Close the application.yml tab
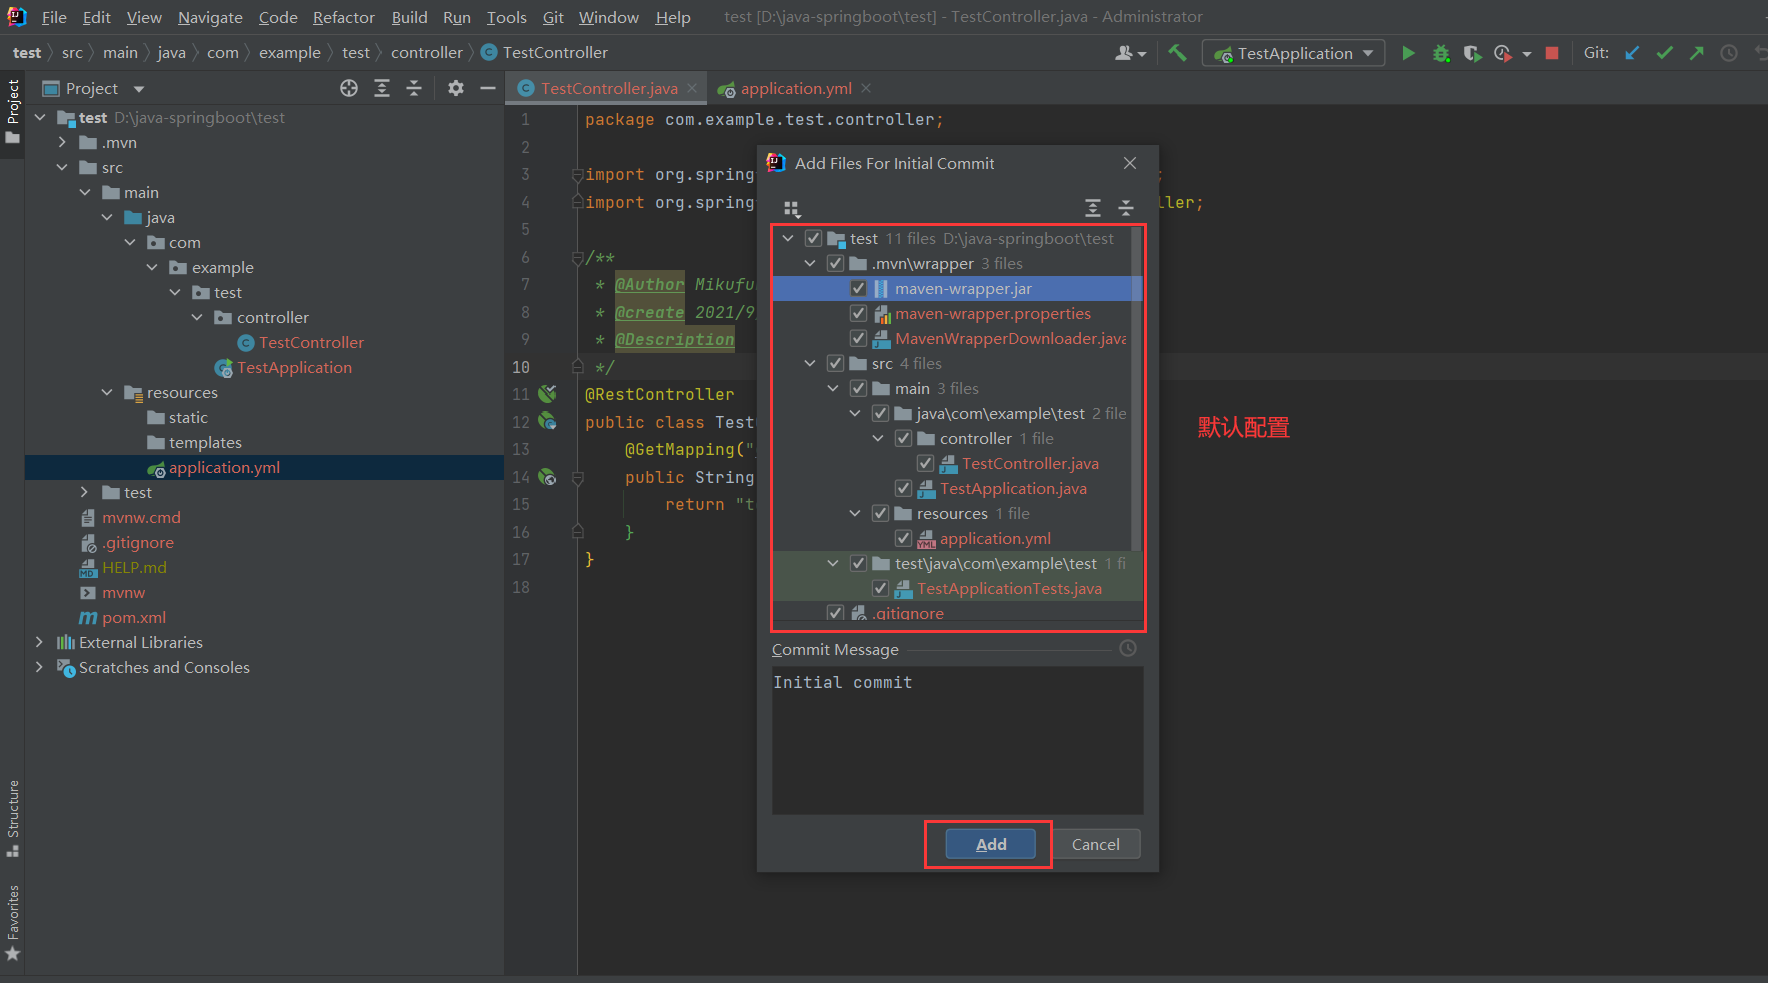 tap(866, 88)
